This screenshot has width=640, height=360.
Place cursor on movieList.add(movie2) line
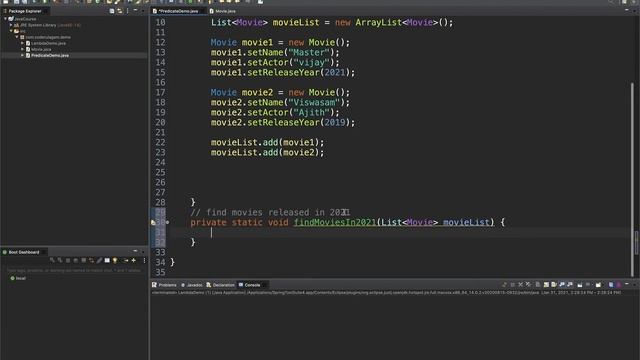[x=267, y=152]
